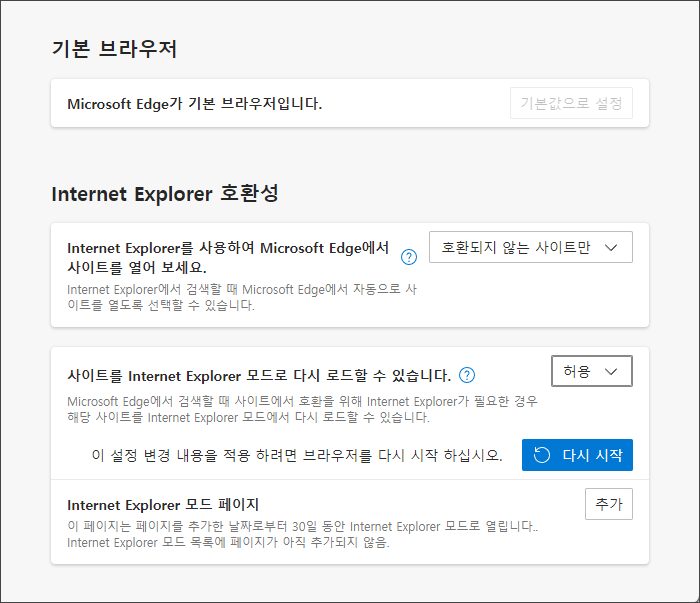Click the '추가' button for IE mode pages
The width and height of the screenshot is (700, 603).
609,504
